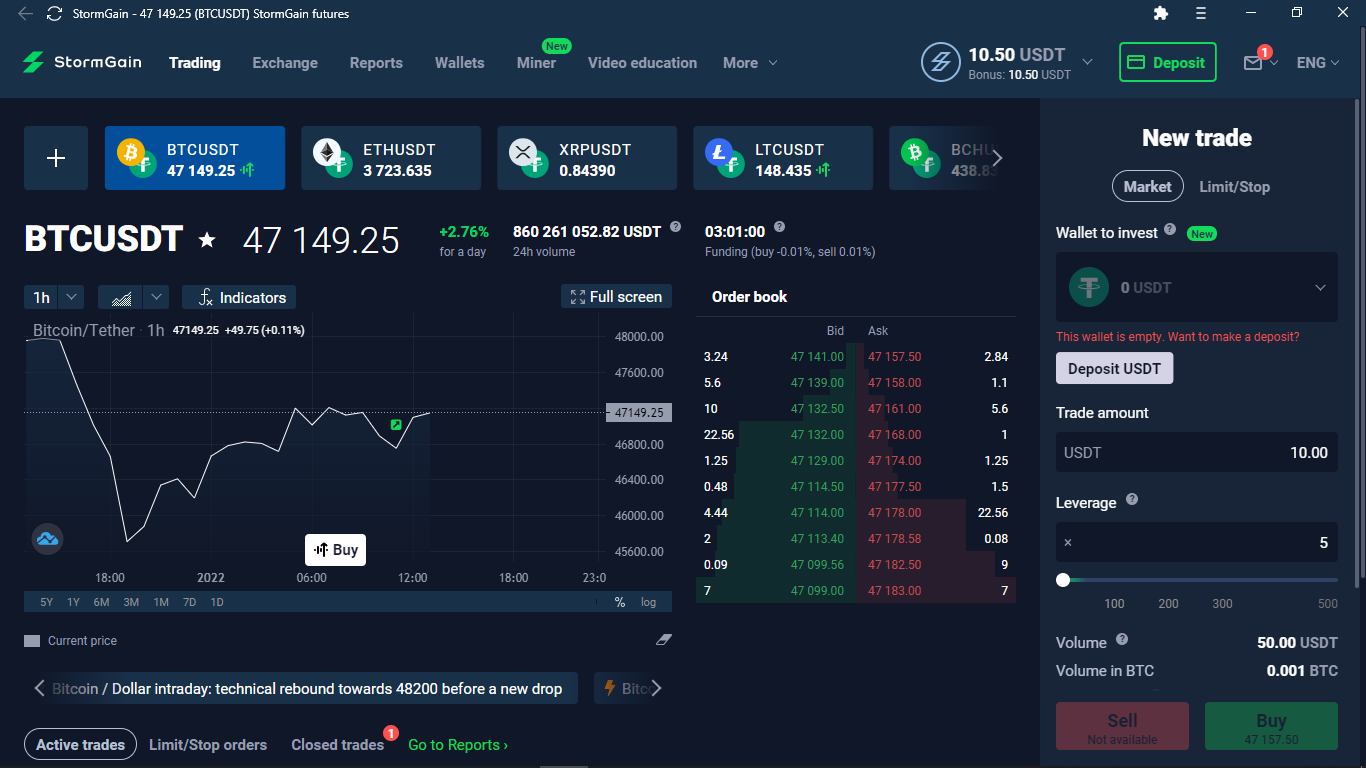Switch to Limit/Stop order type
The width and height of the screenshot is (1366, 768).
coord(1234,186)
